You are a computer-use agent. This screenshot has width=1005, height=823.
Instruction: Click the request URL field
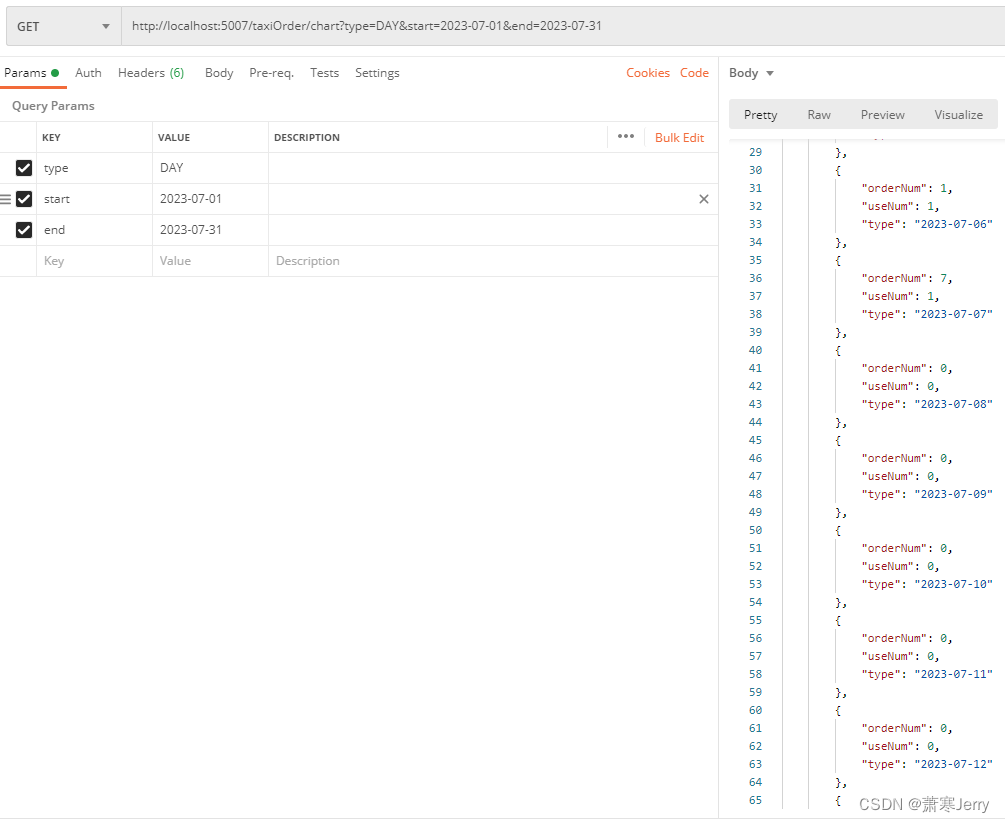pyautogui.click(x=563, y=26)
